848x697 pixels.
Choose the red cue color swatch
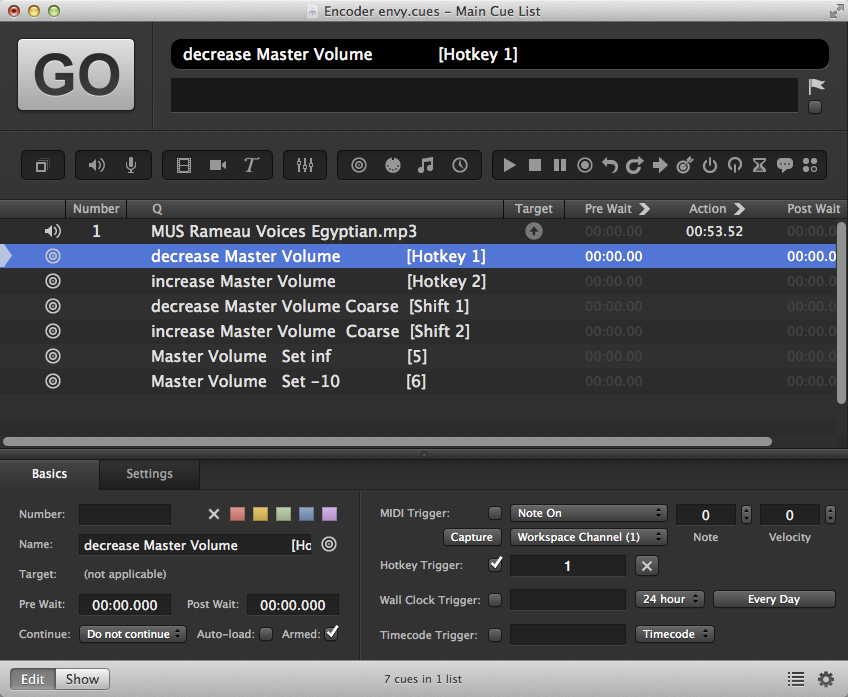[x=237, y=514]
